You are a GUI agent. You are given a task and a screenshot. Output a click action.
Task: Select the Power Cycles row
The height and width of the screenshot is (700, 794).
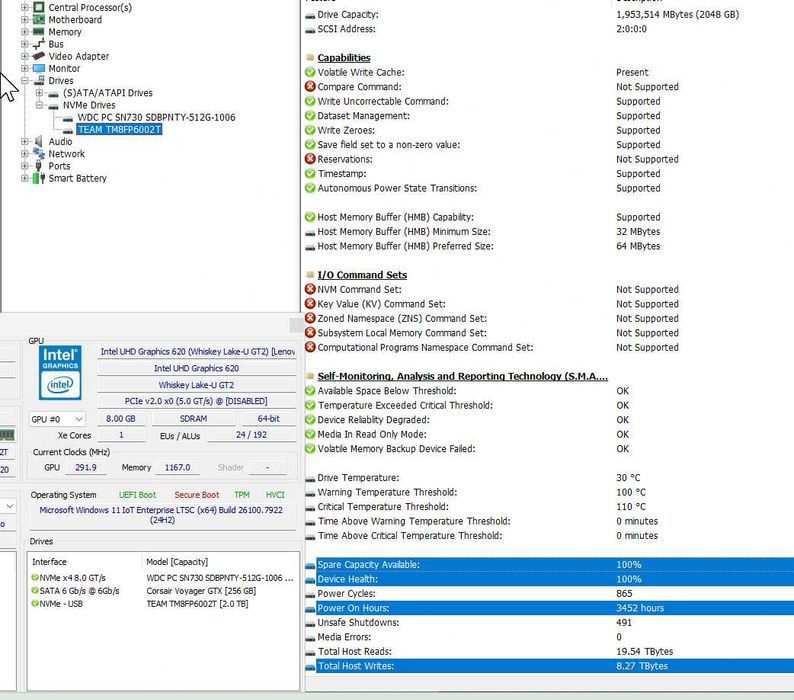[x=549, y=593]
